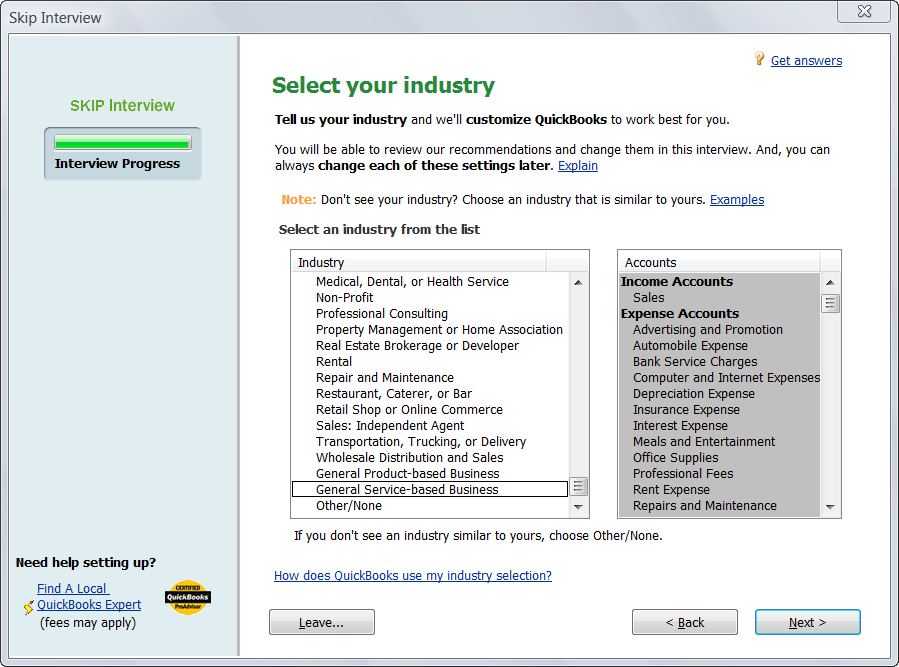Select General Service-based Business industry
Image resolution: width=899 pixels, height=667 pixels.
pos(407,490)
